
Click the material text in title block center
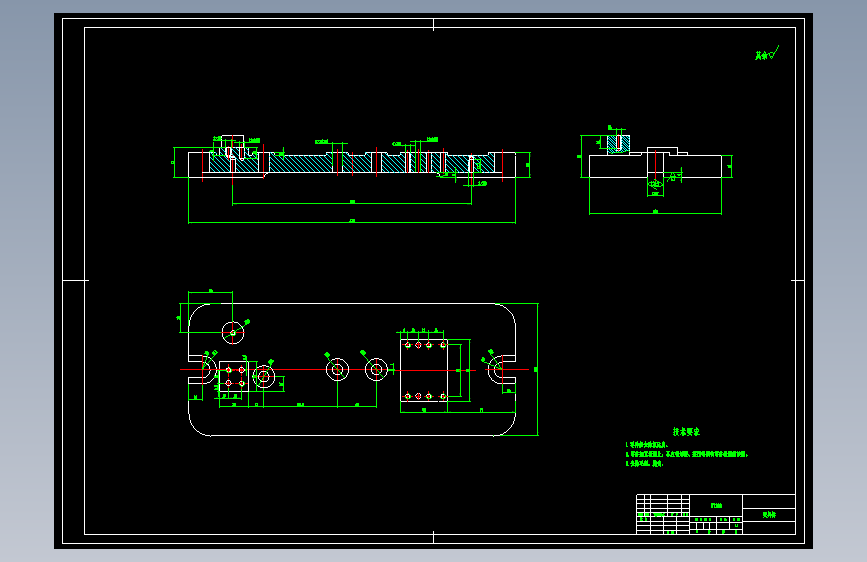click(x=716, y=506)
